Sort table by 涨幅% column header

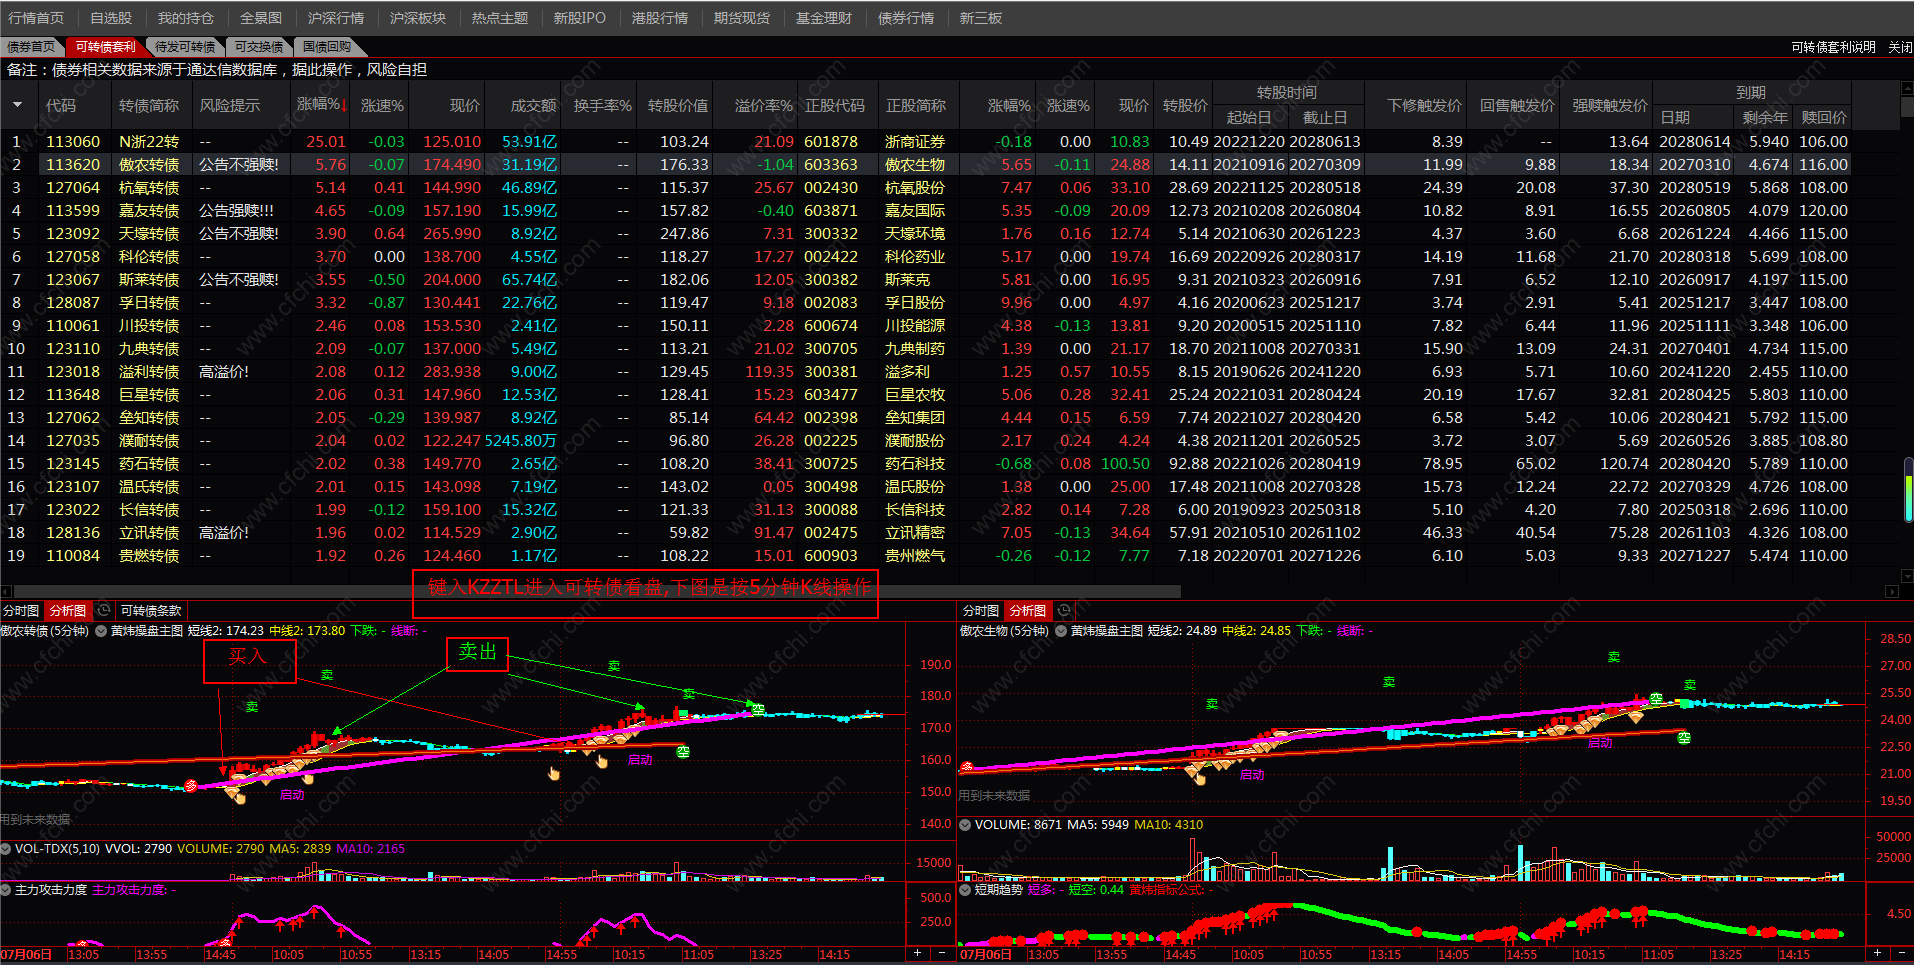(320, 105)
